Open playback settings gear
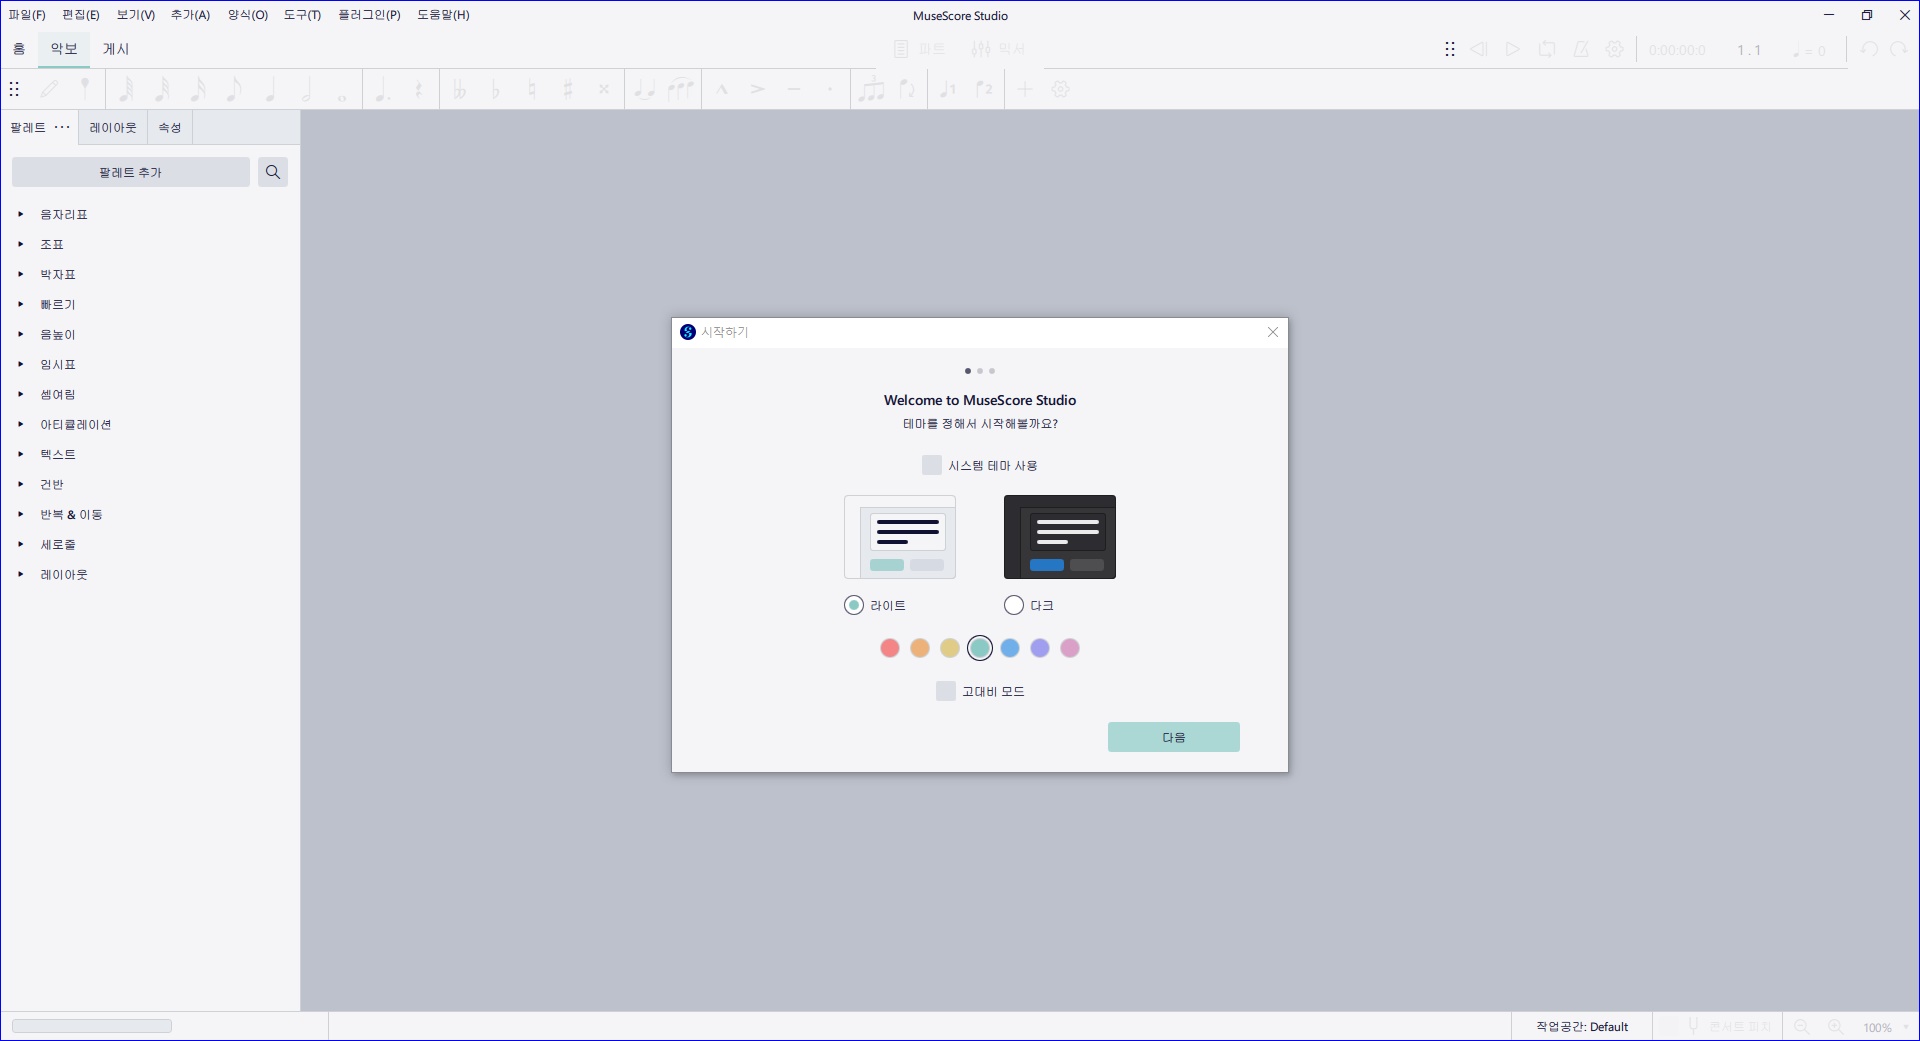The width and height of the screenshot is (1920, 1041). pyautogui.click(x=1615, y=49)
